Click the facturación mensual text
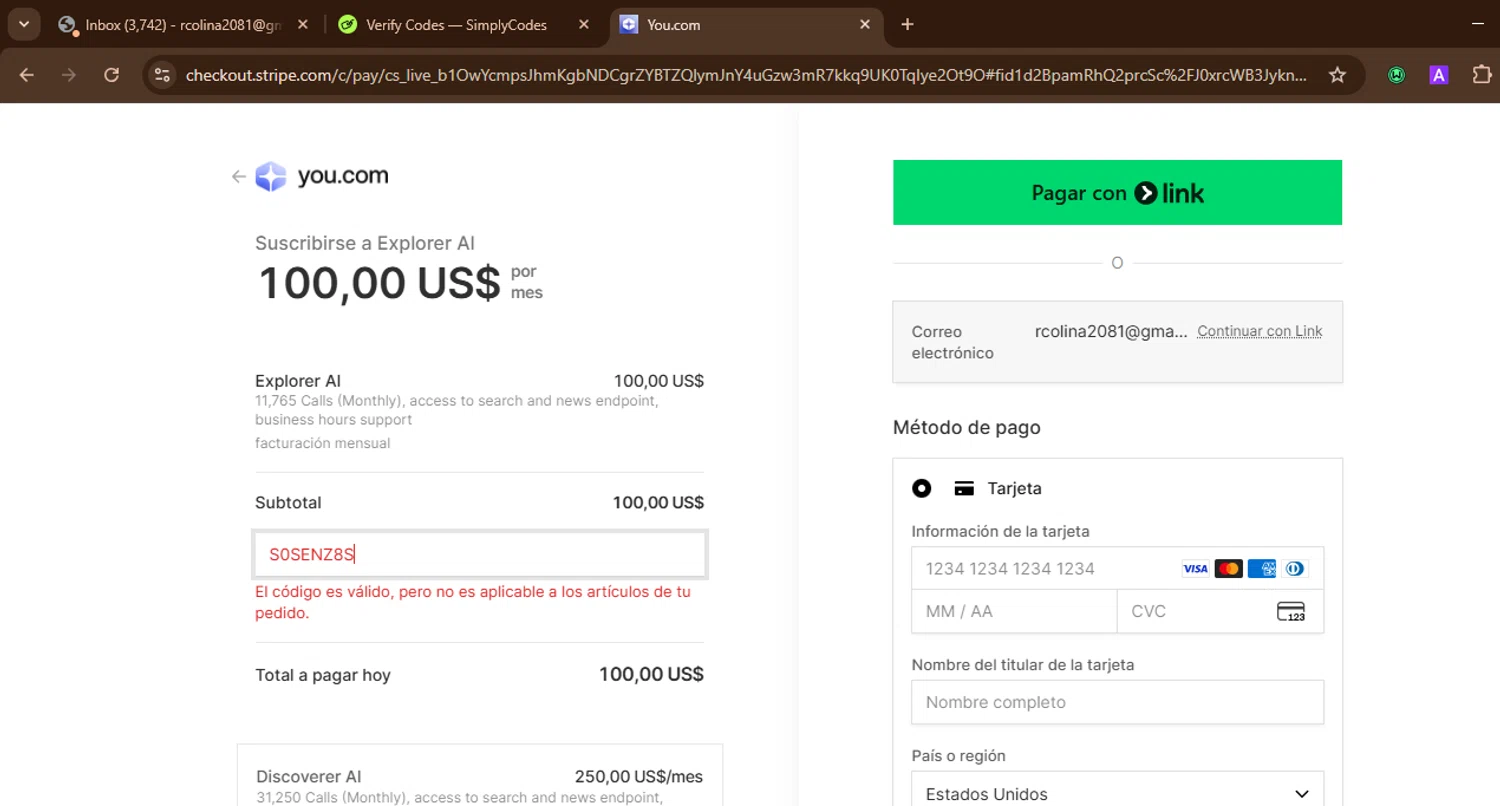Screen dimensions: 1500x806 [323, 443]
